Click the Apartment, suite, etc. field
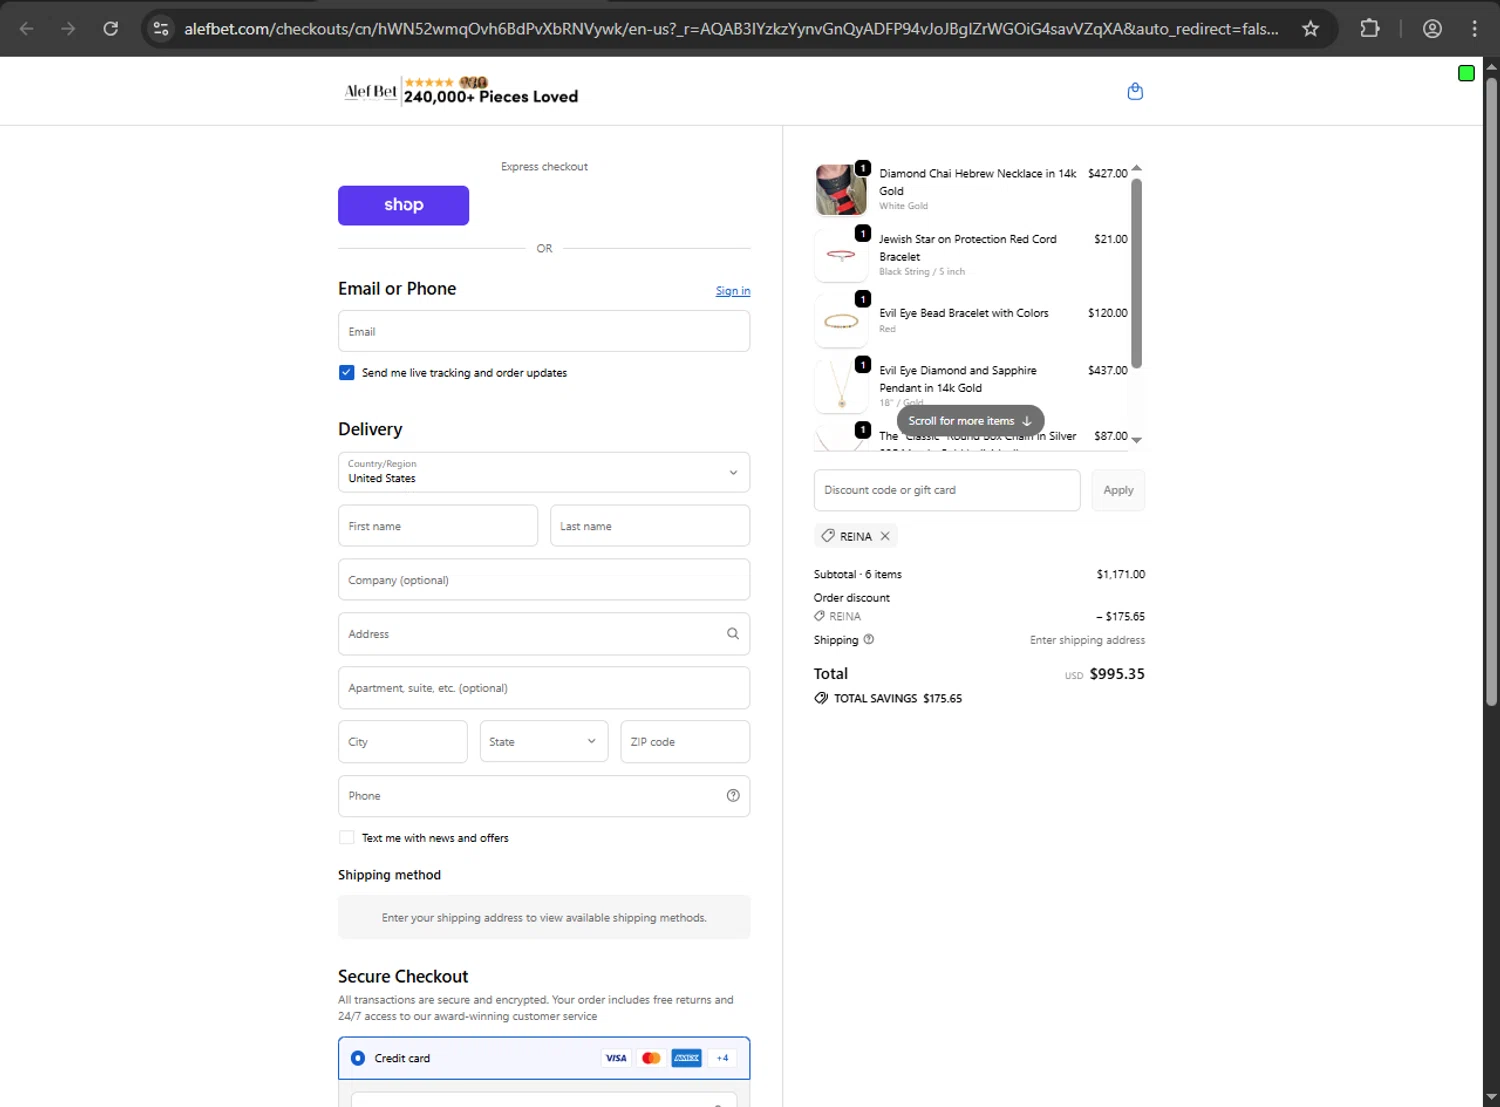 544,688
